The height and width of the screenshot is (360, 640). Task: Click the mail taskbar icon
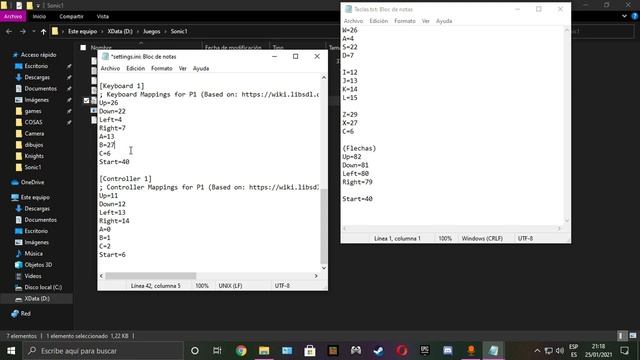[x=287, y=351]
